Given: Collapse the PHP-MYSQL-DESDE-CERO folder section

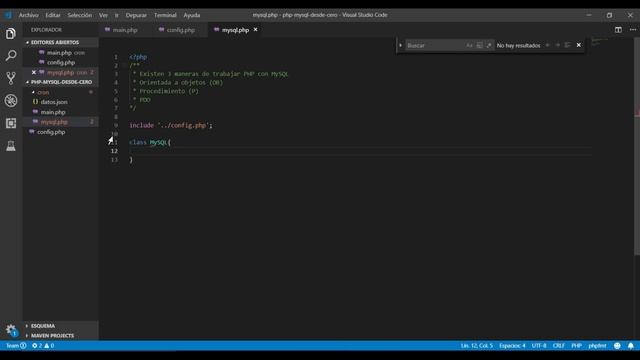Looking at the screenshot, I should tap(60, 82).
